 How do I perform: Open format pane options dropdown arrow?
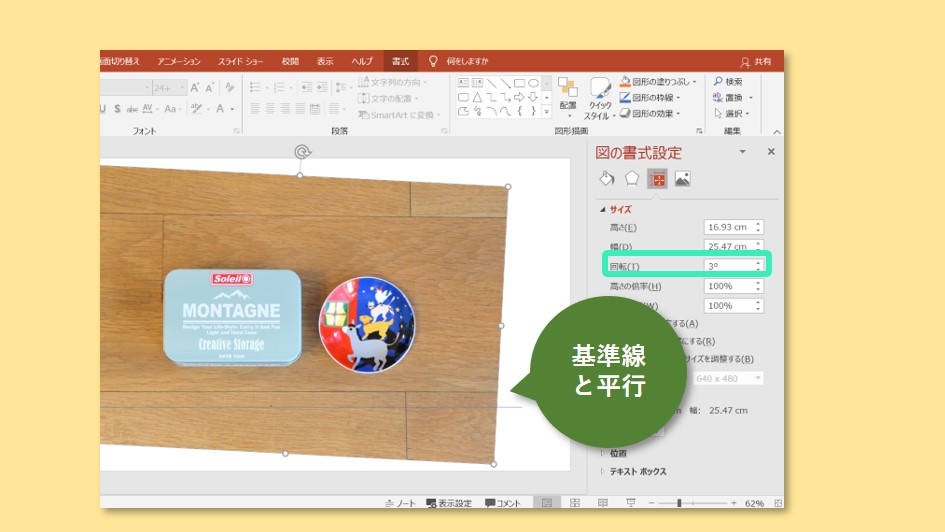(x=742, y=152)
